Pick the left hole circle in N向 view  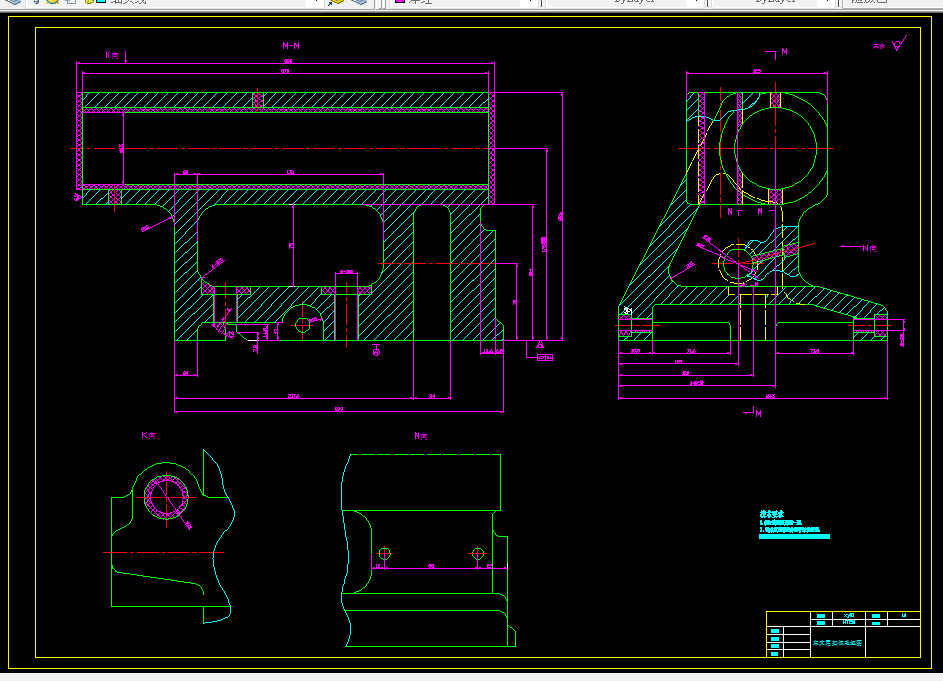[384, 553]
